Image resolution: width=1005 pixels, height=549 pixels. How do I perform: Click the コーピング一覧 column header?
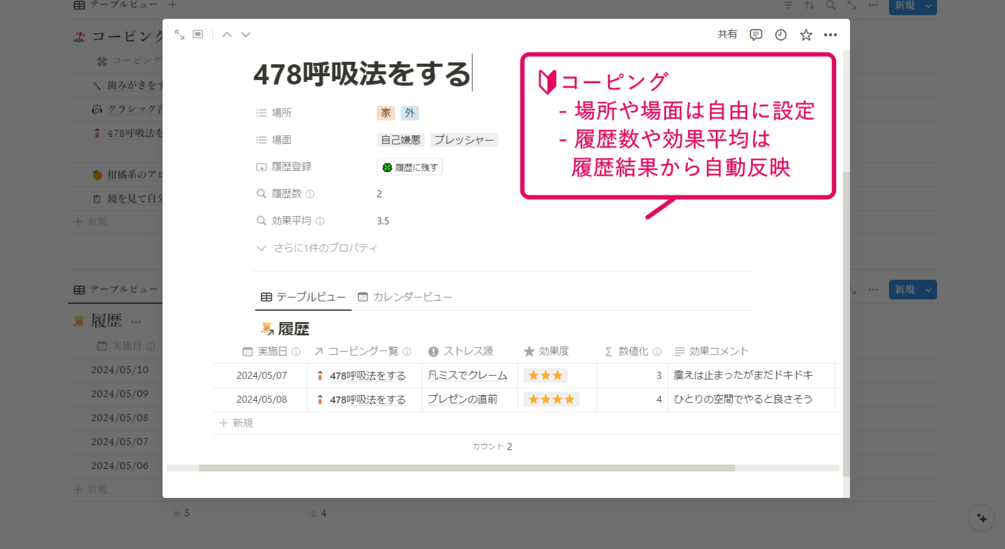pyautogui.click(x=363, y=352)
